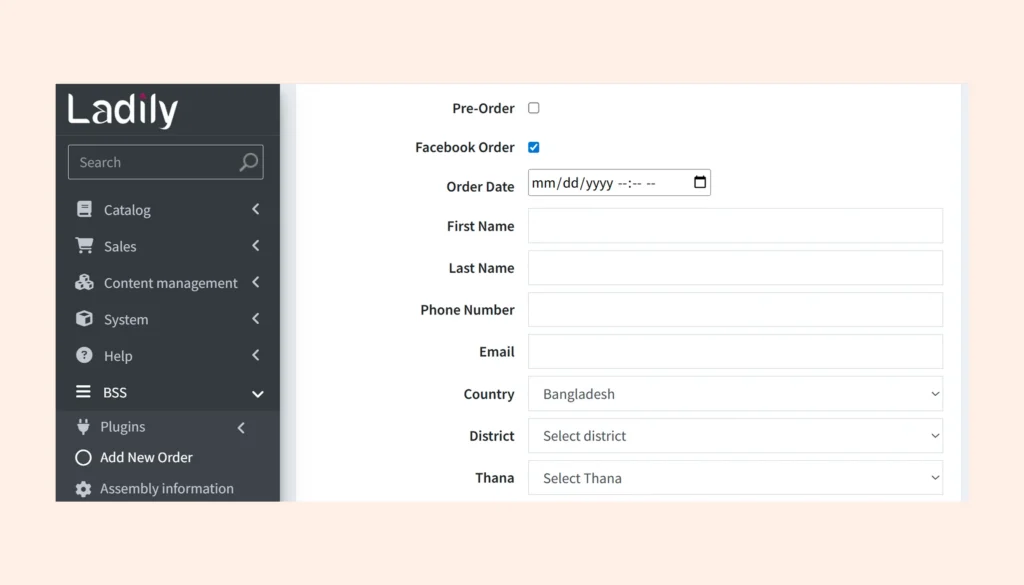This screenshot has width=1024, height=585.
Task: Open the Select district dropdown
Action: tap(735, 436)
